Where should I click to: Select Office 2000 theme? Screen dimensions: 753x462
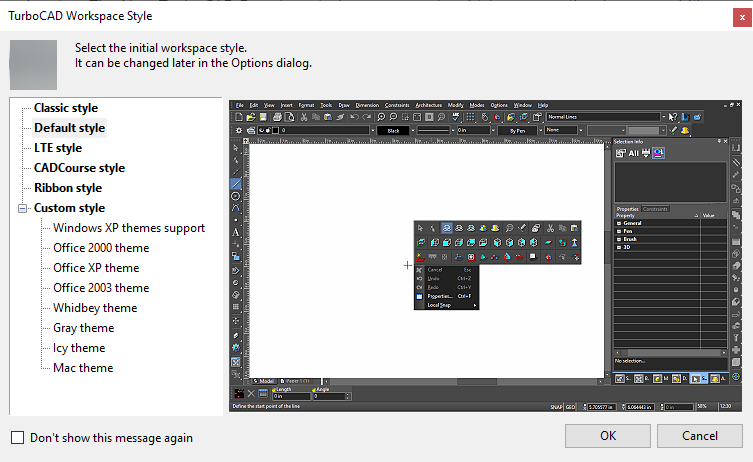click(101, 248)
